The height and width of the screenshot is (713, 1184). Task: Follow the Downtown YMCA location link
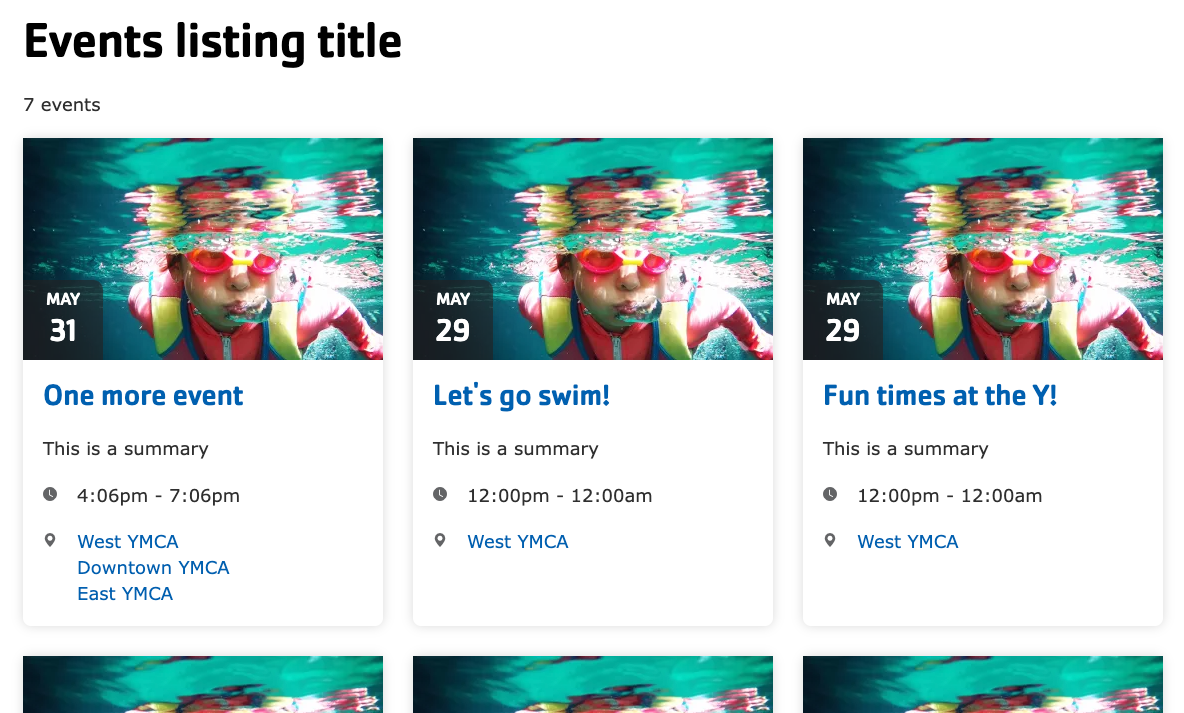pyautogui.click(x=153, y=568)
